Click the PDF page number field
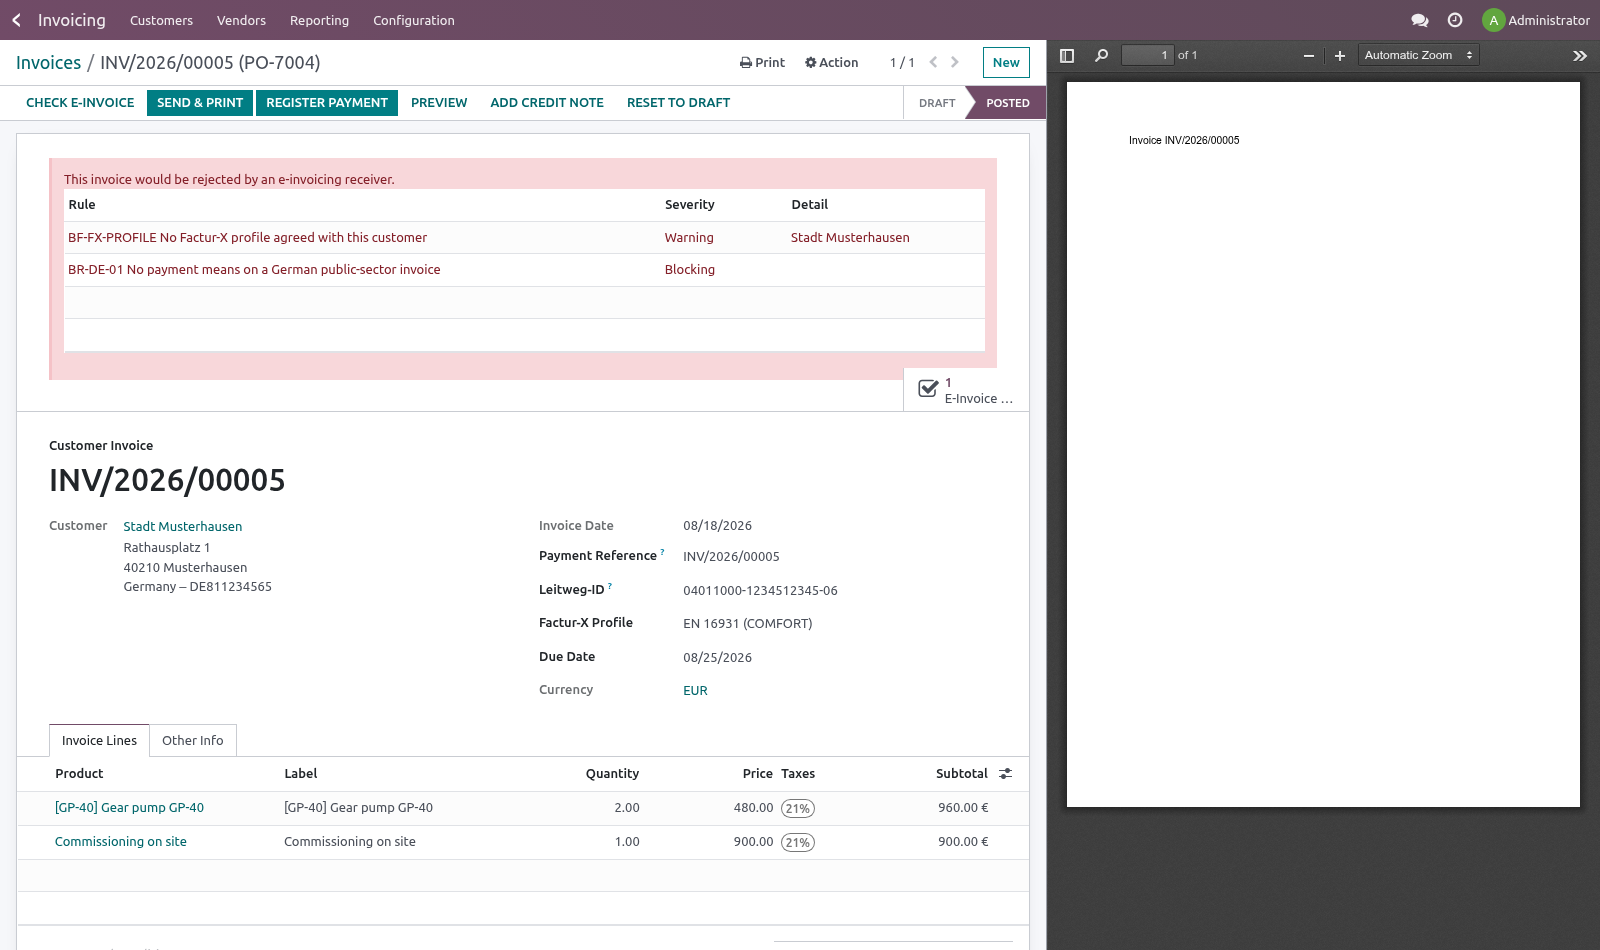The height and width of the screenshot is (950, 1600). tap(1147, 56)
